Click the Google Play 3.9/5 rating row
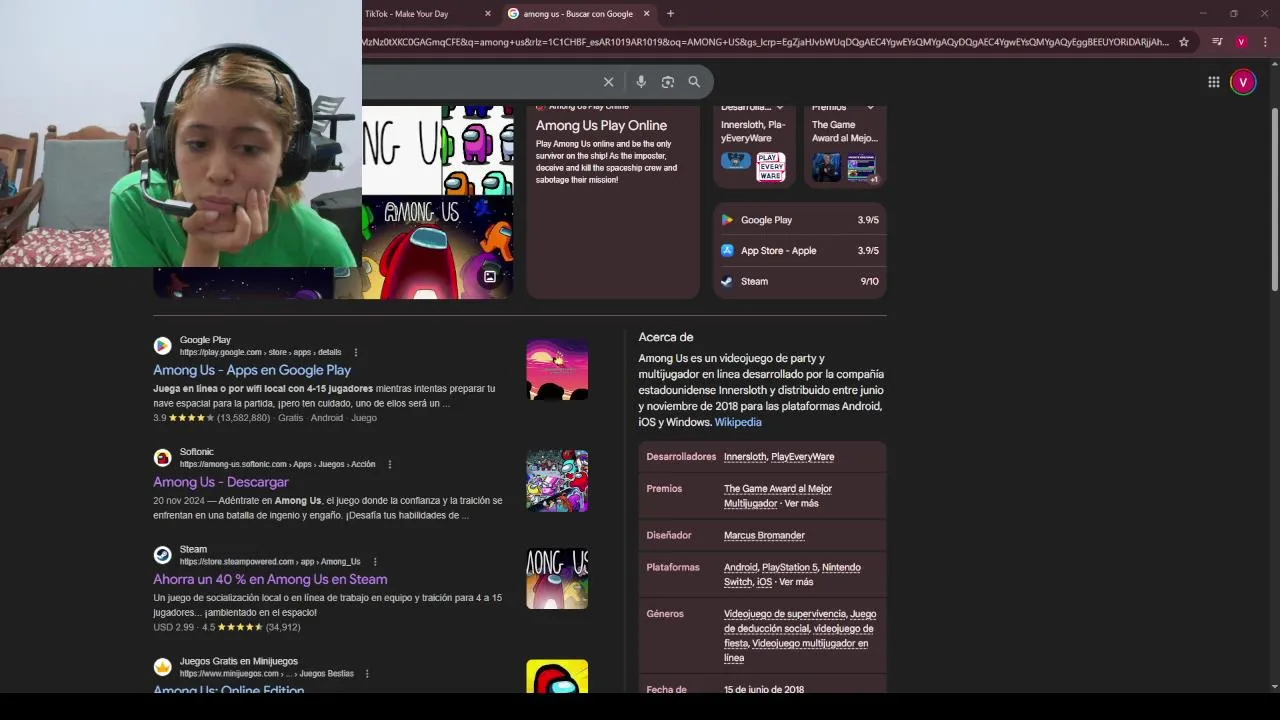Viewport: 1280px width, 720px height. 800,220
